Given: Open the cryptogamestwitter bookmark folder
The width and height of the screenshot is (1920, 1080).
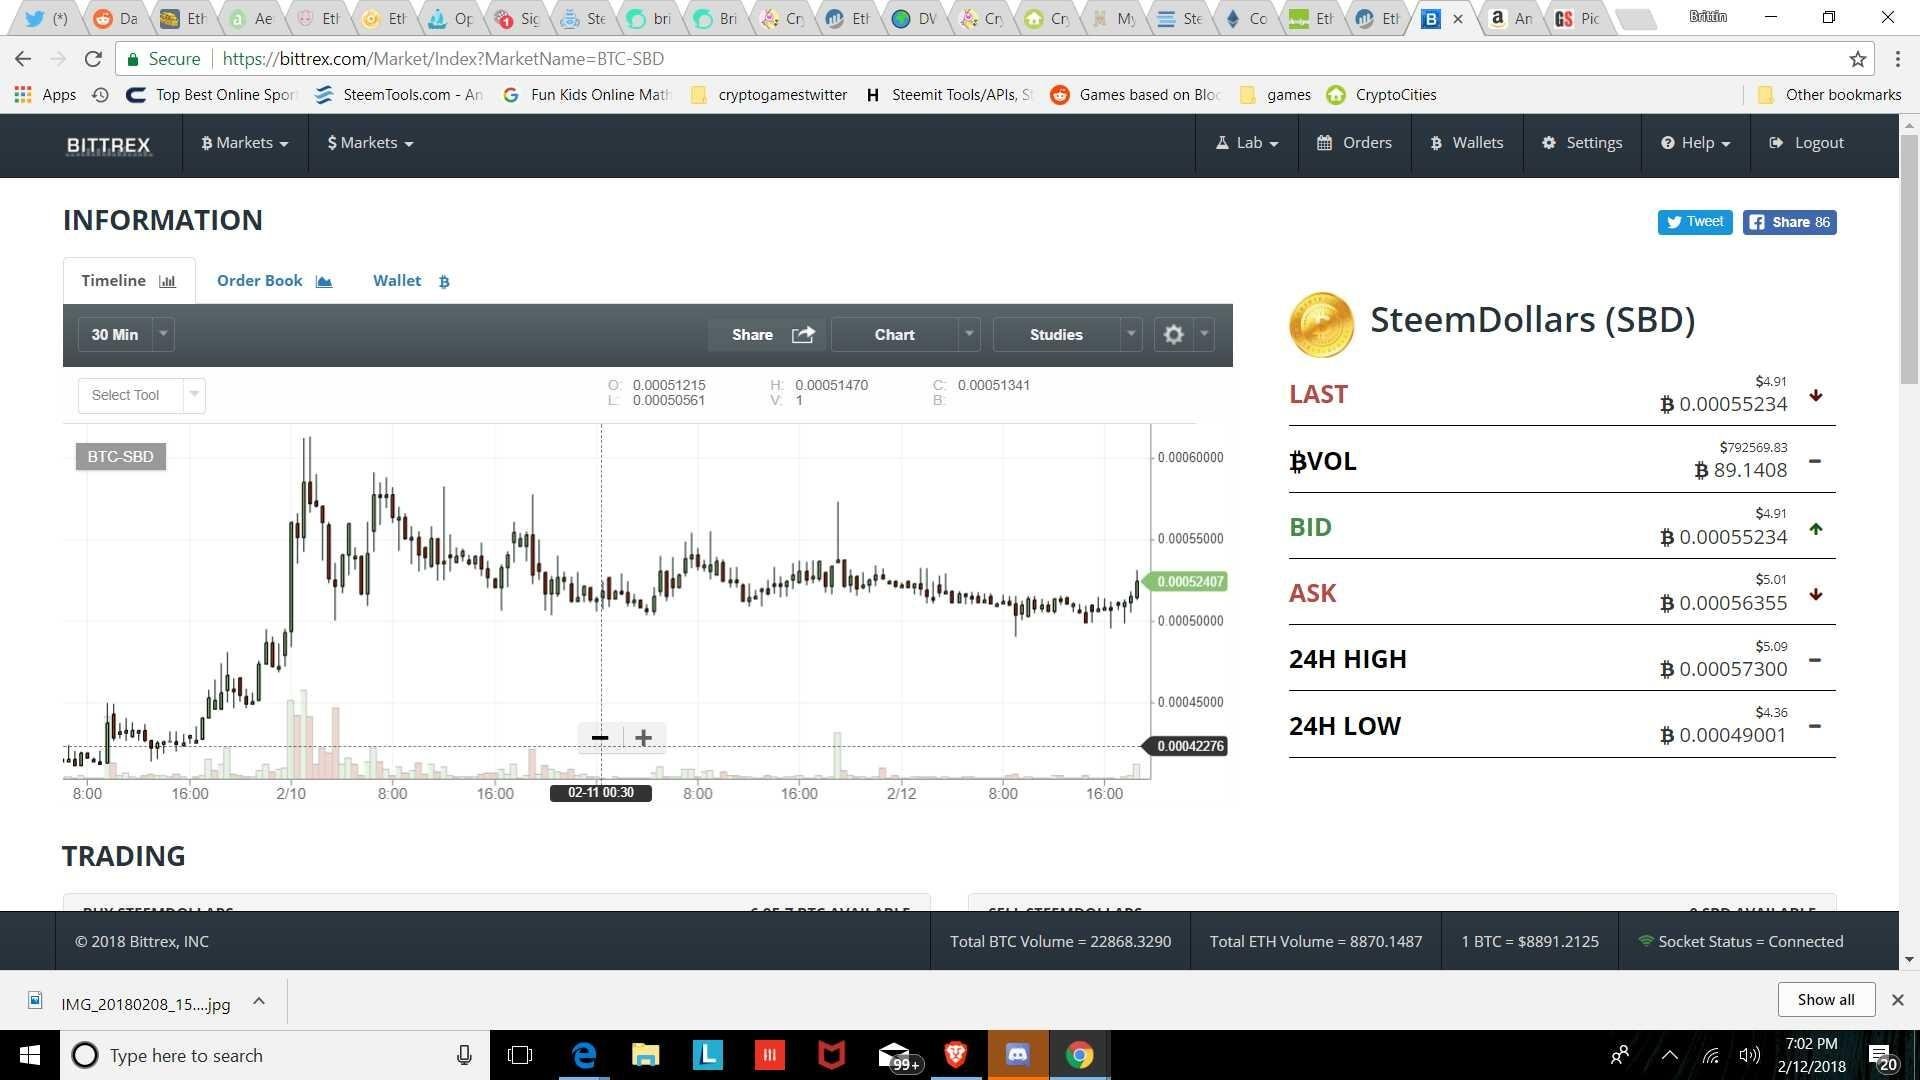Looking at the screenshot, I should pyautogui.click(x=769, y=95).
